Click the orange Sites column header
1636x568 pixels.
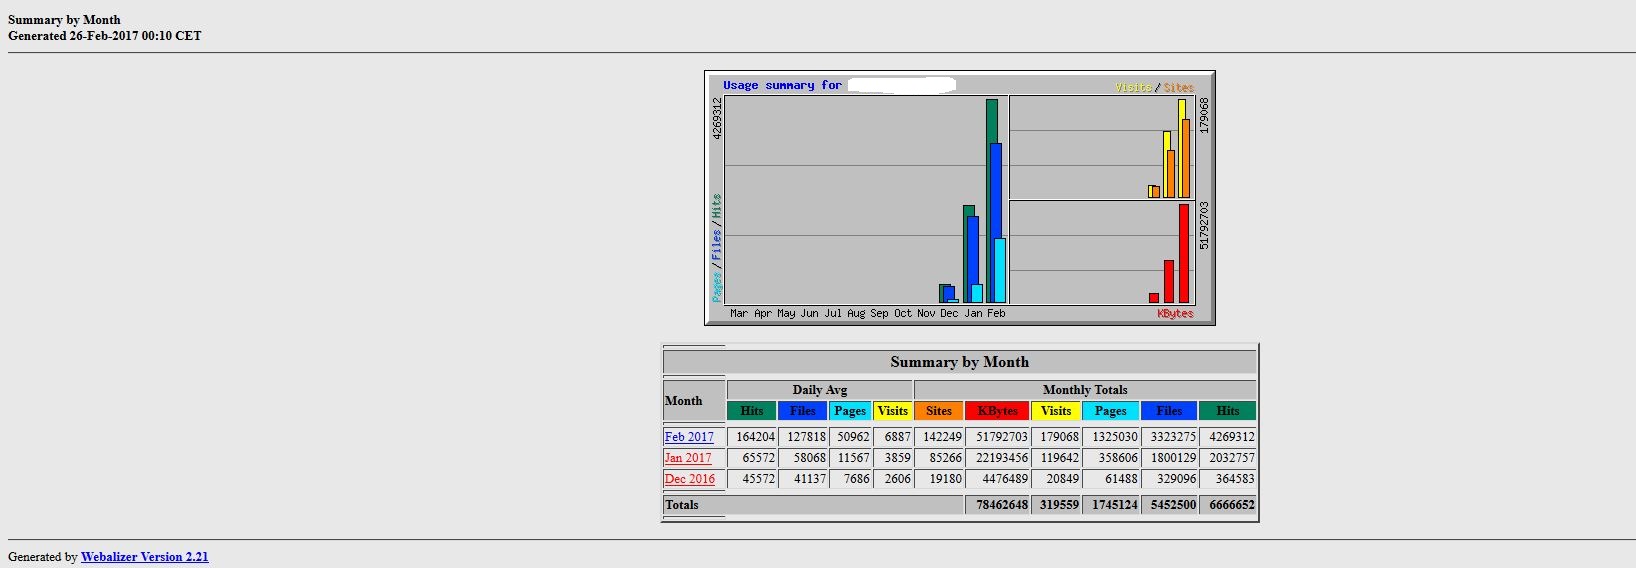(x=939, y=411)
